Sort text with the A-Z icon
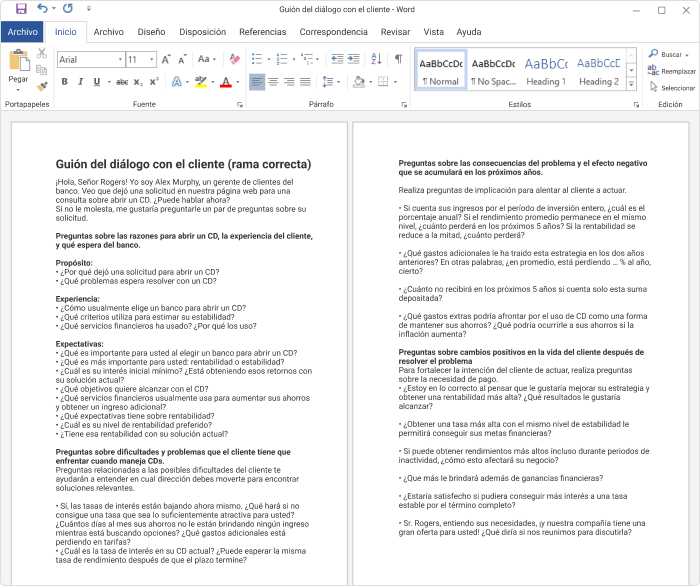Image resolution: width=700 pixels, height=586 pixels. coord(376,59)
